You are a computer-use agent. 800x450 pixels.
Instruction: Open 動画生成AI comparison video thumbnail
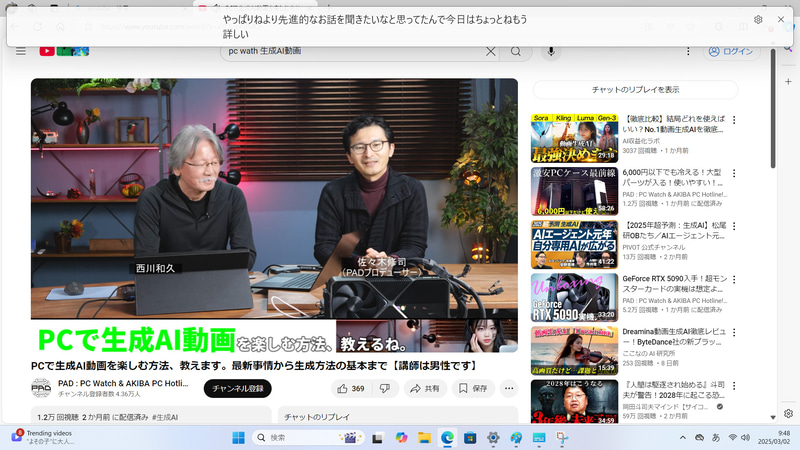click(574, 138)
